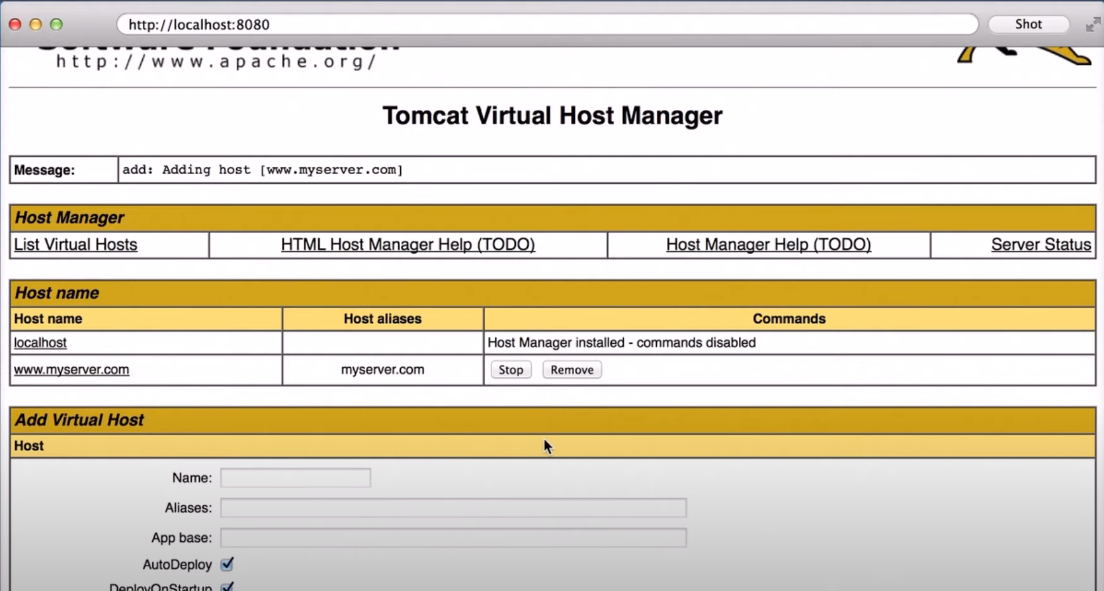Viewport: 1104px width, 591px height.
Task: Click the address bar showing localhost:8080
Action: coord(547,24)
